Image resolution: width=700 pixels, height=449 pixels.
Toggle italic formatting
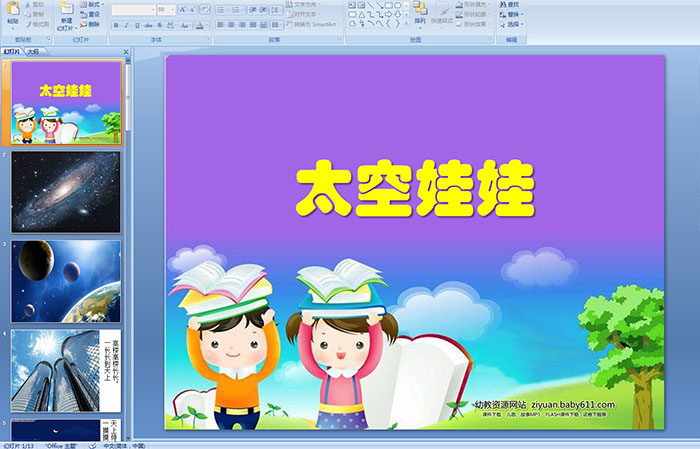coord(126,25)
